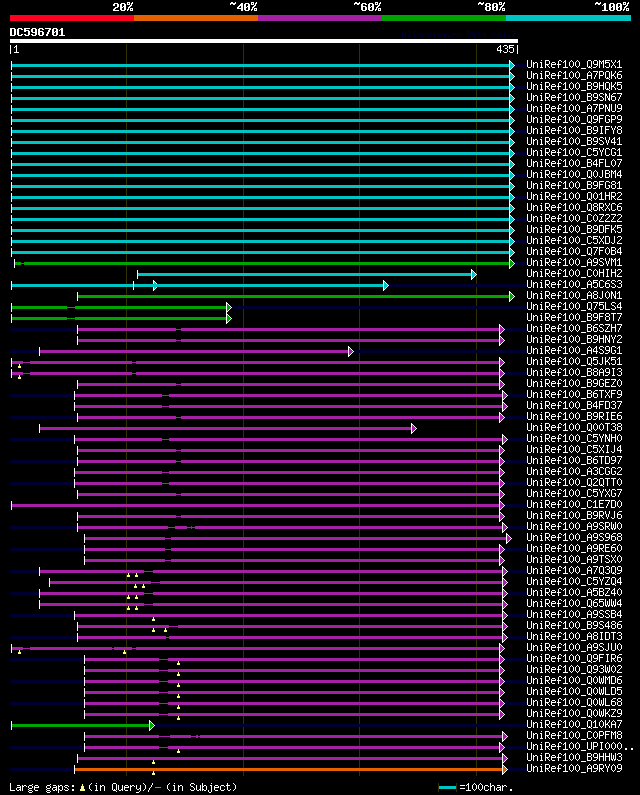
Task: Click the orange ~40% identity legend segment
Action: pyautogui.click(x=196, y=18)
